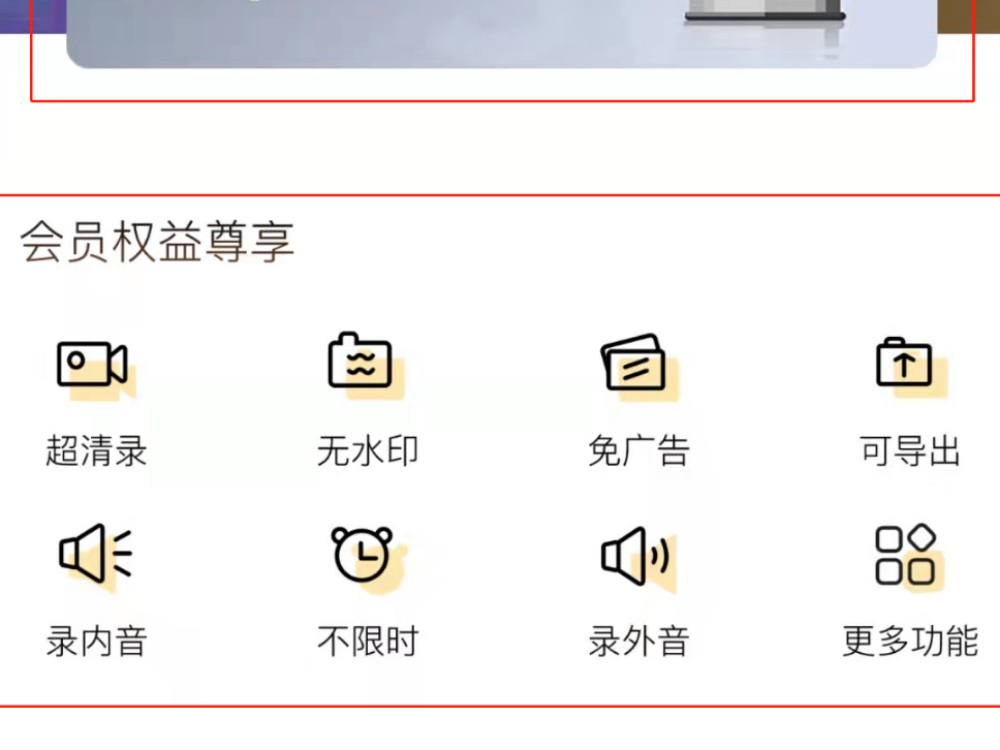
Task: Select the 录内音 internal audio speaker icon
Action: click(x=95, y=554)
